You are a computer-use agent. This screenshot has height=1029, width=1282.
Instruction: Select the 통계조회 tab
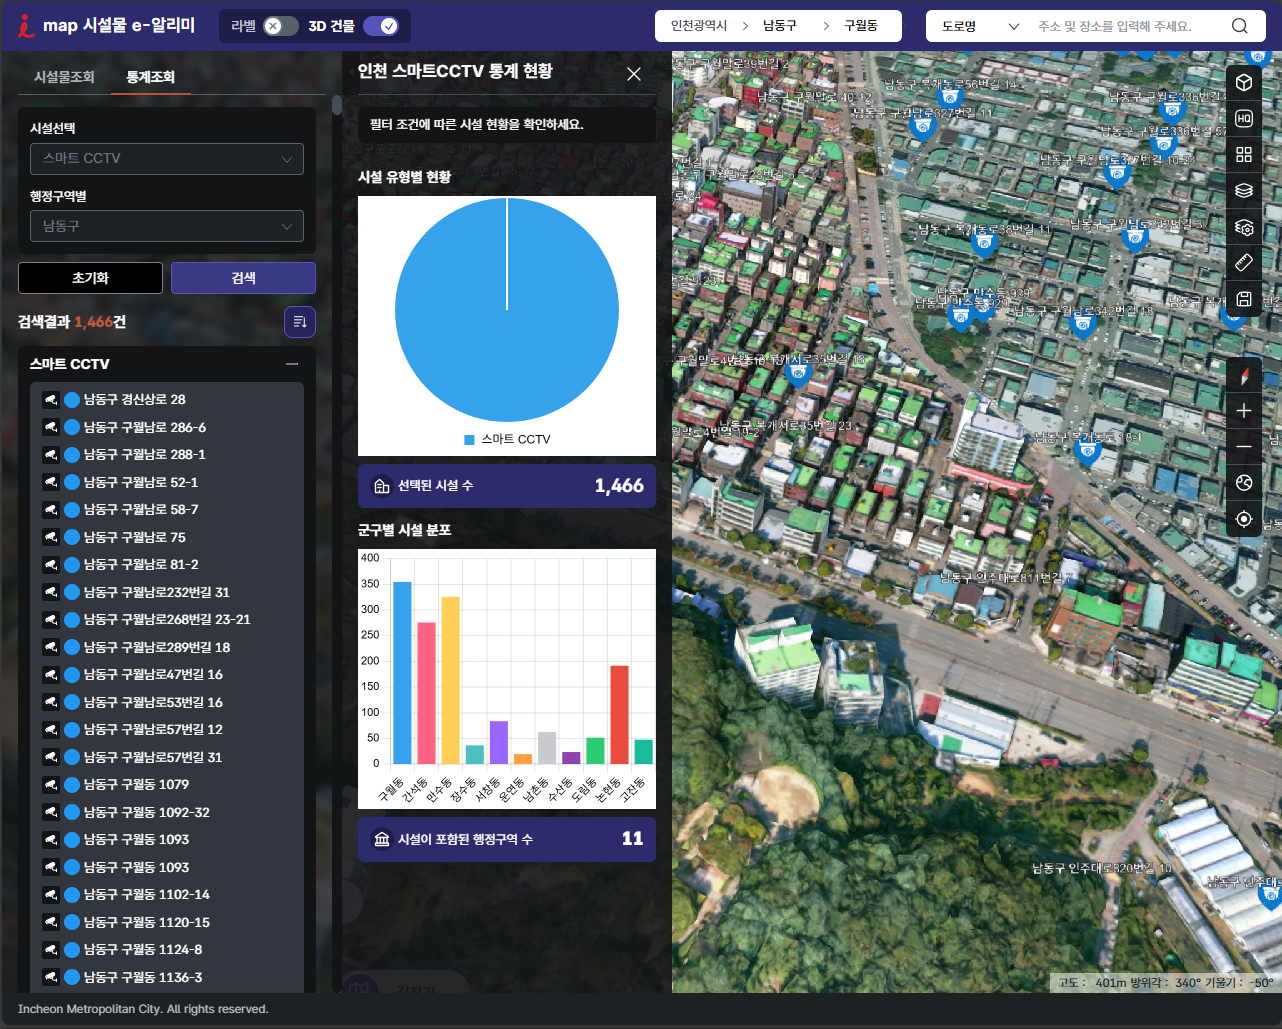(x=150, y=77)
